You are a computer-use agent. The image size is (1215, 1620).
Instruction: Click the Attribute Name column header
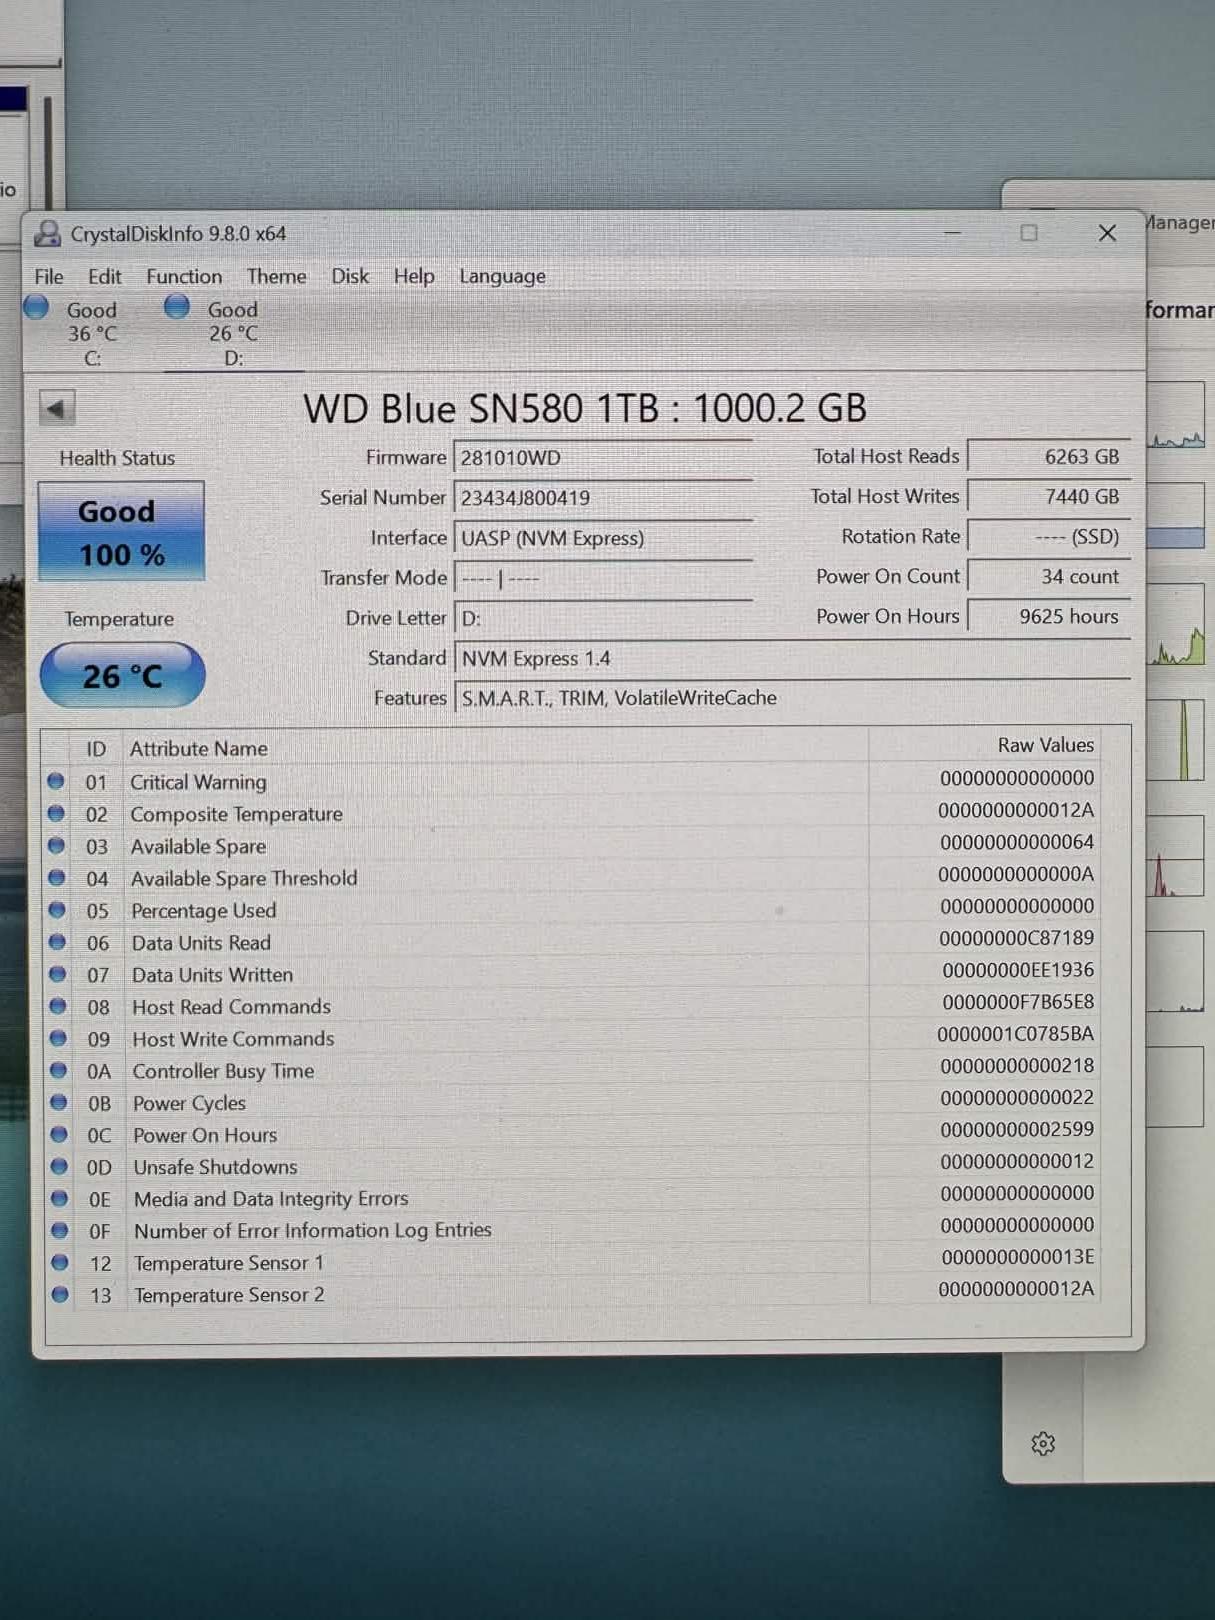pyautogui.click(x=198, y=748)
